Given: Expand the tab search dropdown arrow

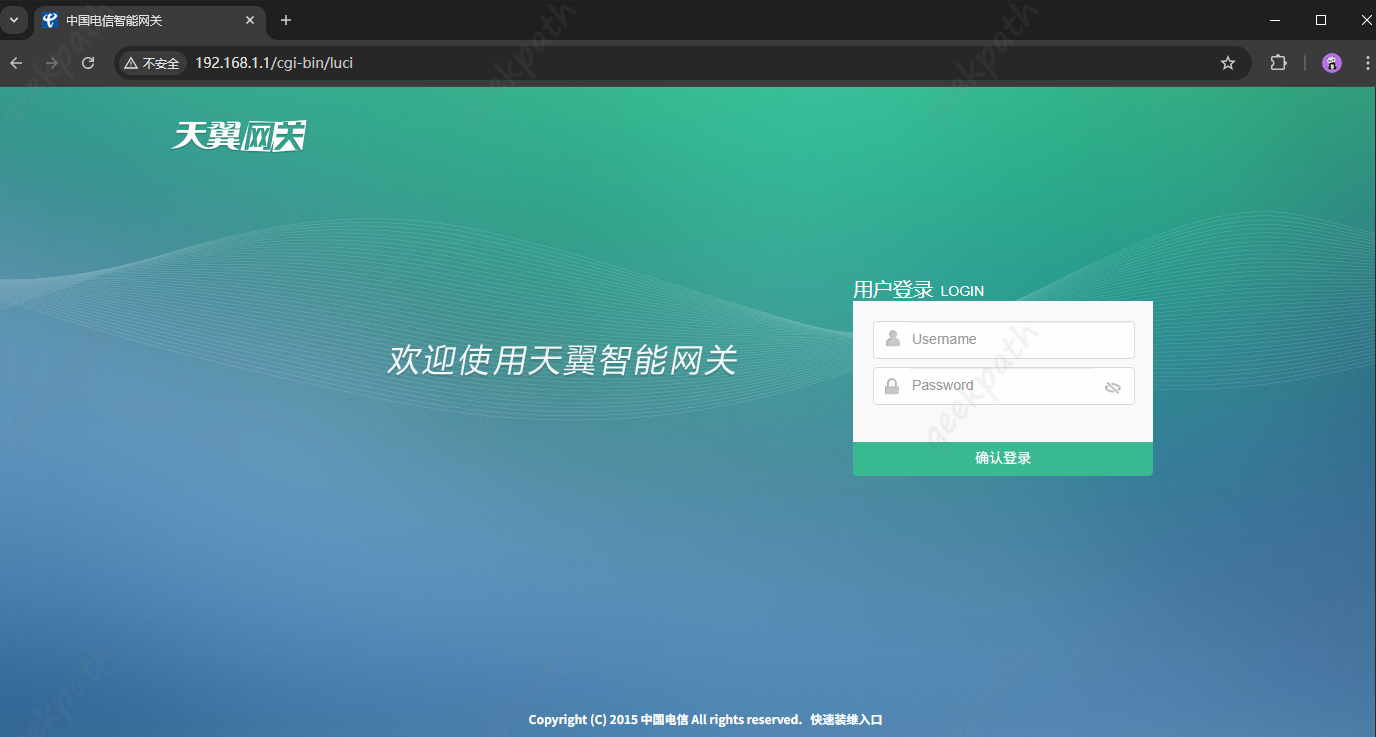Looking at the screenshot, I should pos(14,20).
